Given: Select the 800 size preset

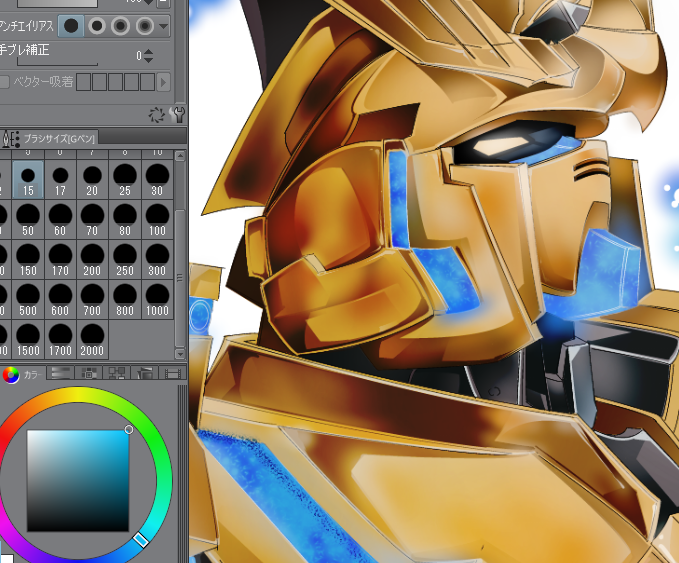Looking at the screenshot, I should 125,299.
